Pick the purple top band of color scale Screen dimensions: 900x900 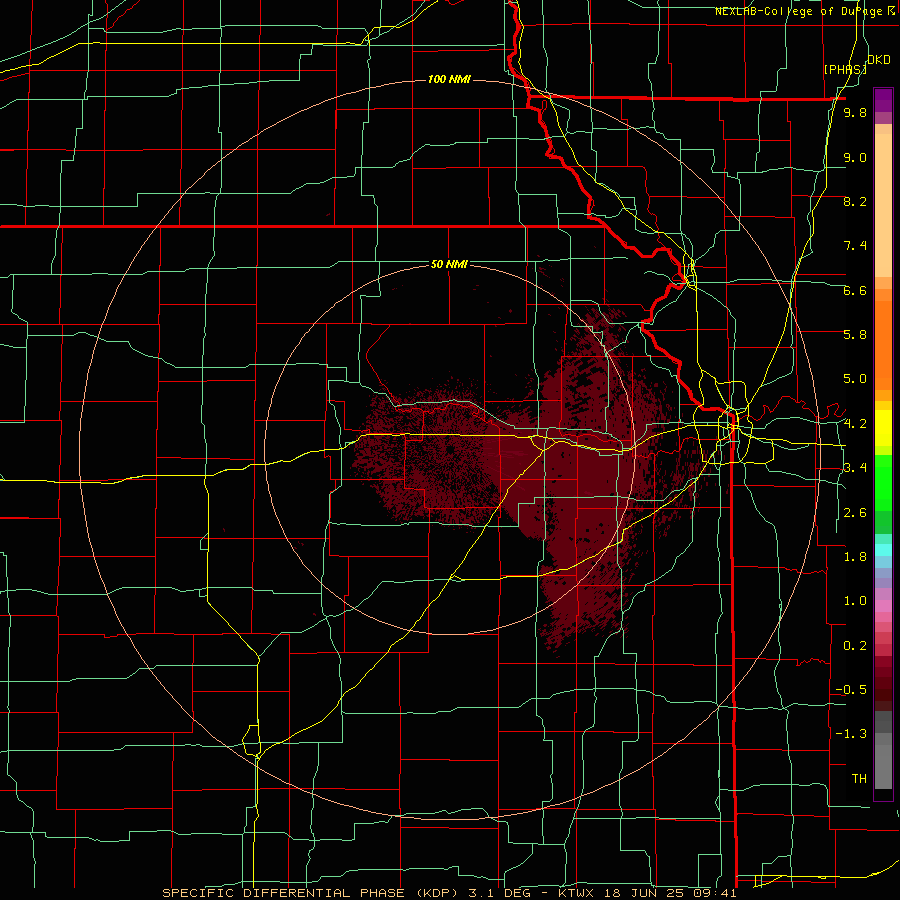[883, 100]
